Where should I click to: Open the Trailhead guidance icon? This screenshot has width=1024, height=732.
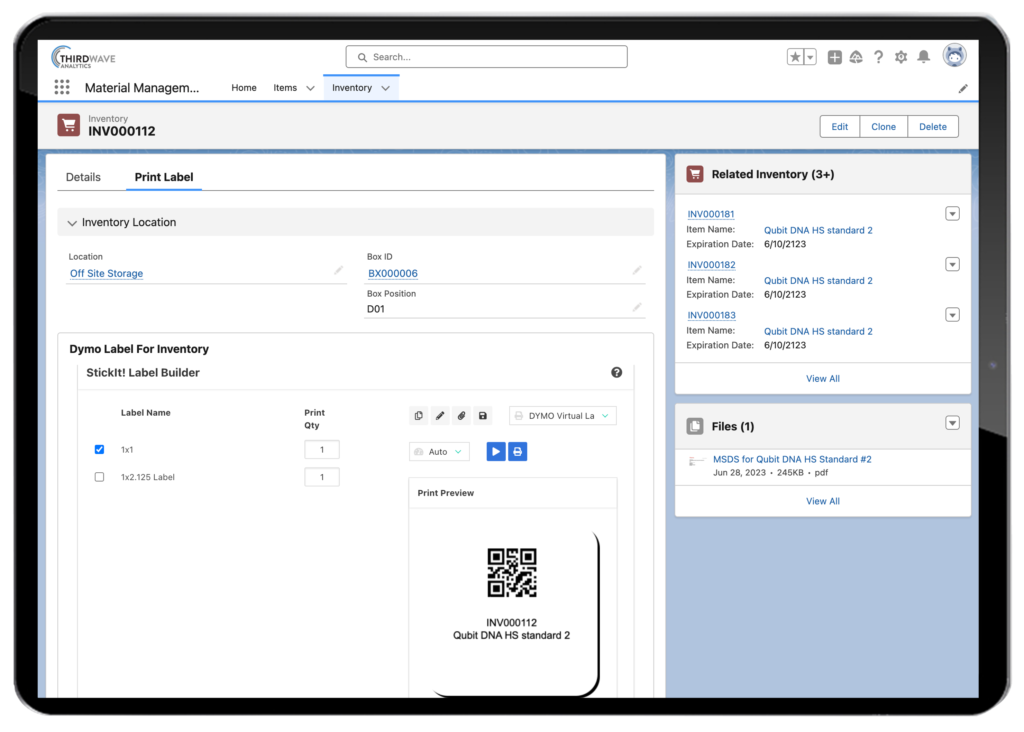click(x=856, y=57)
